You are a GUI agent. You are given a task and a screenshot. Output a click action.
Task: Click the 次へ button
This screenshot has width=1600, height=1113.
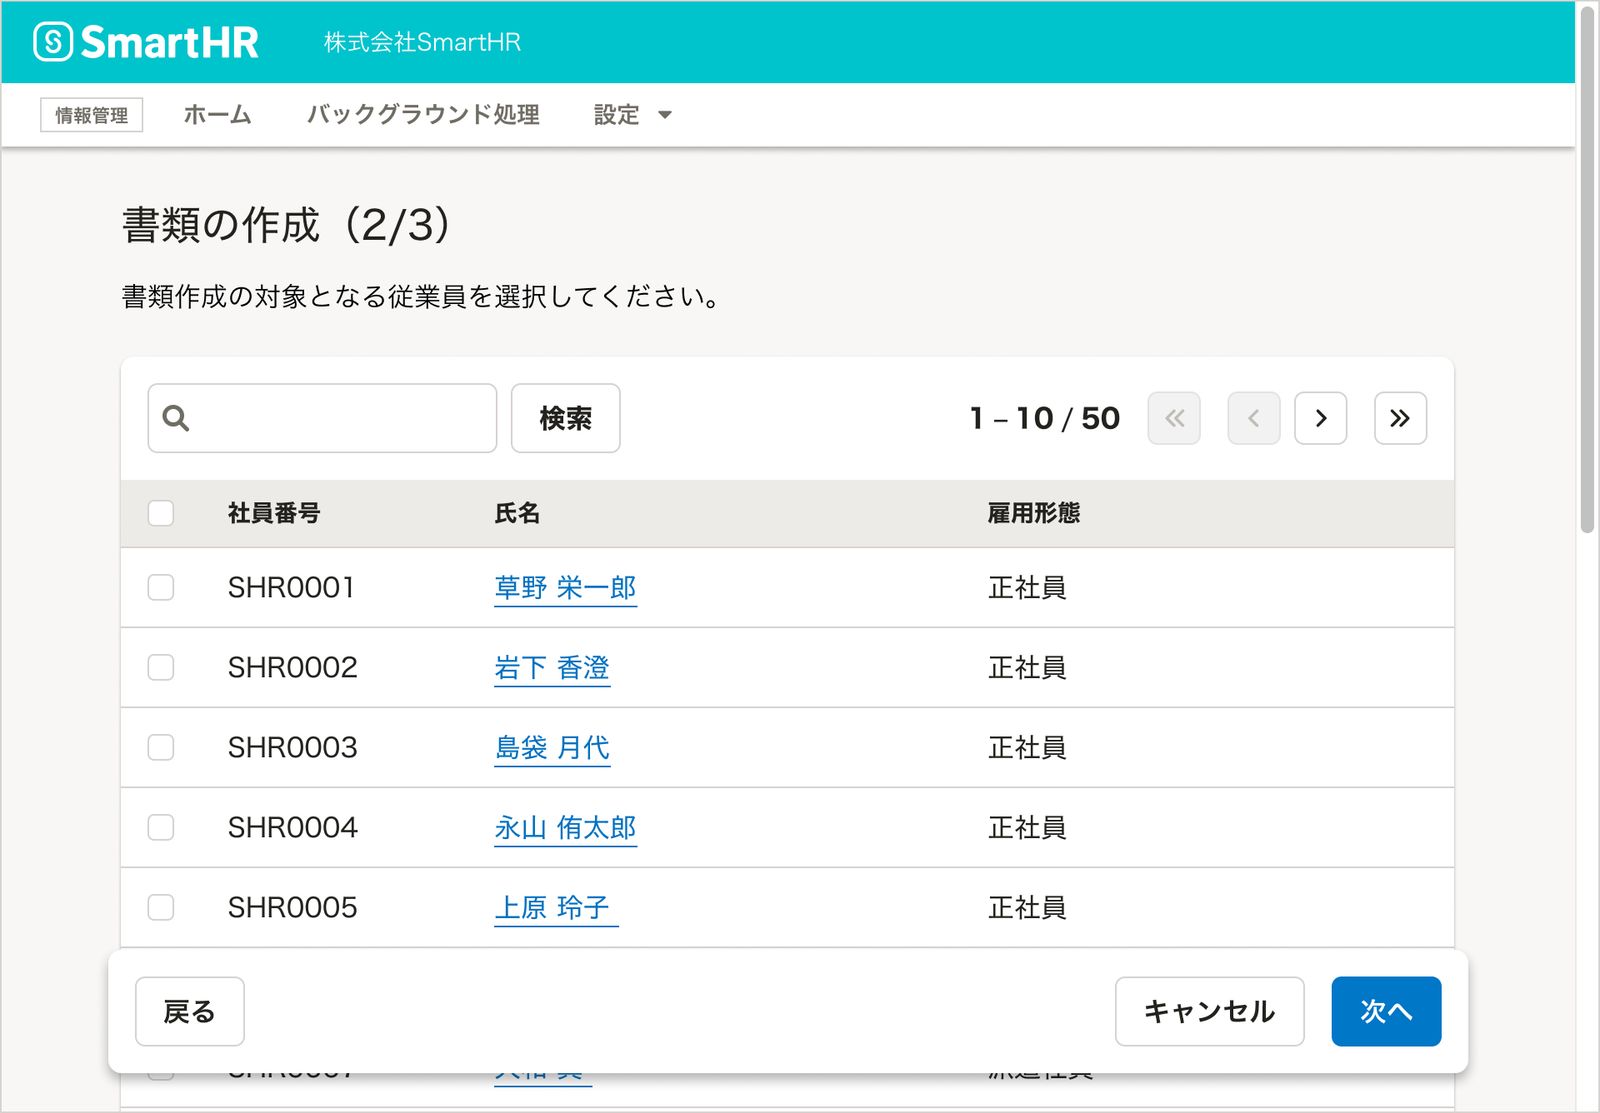(x=1385, y=1011)
